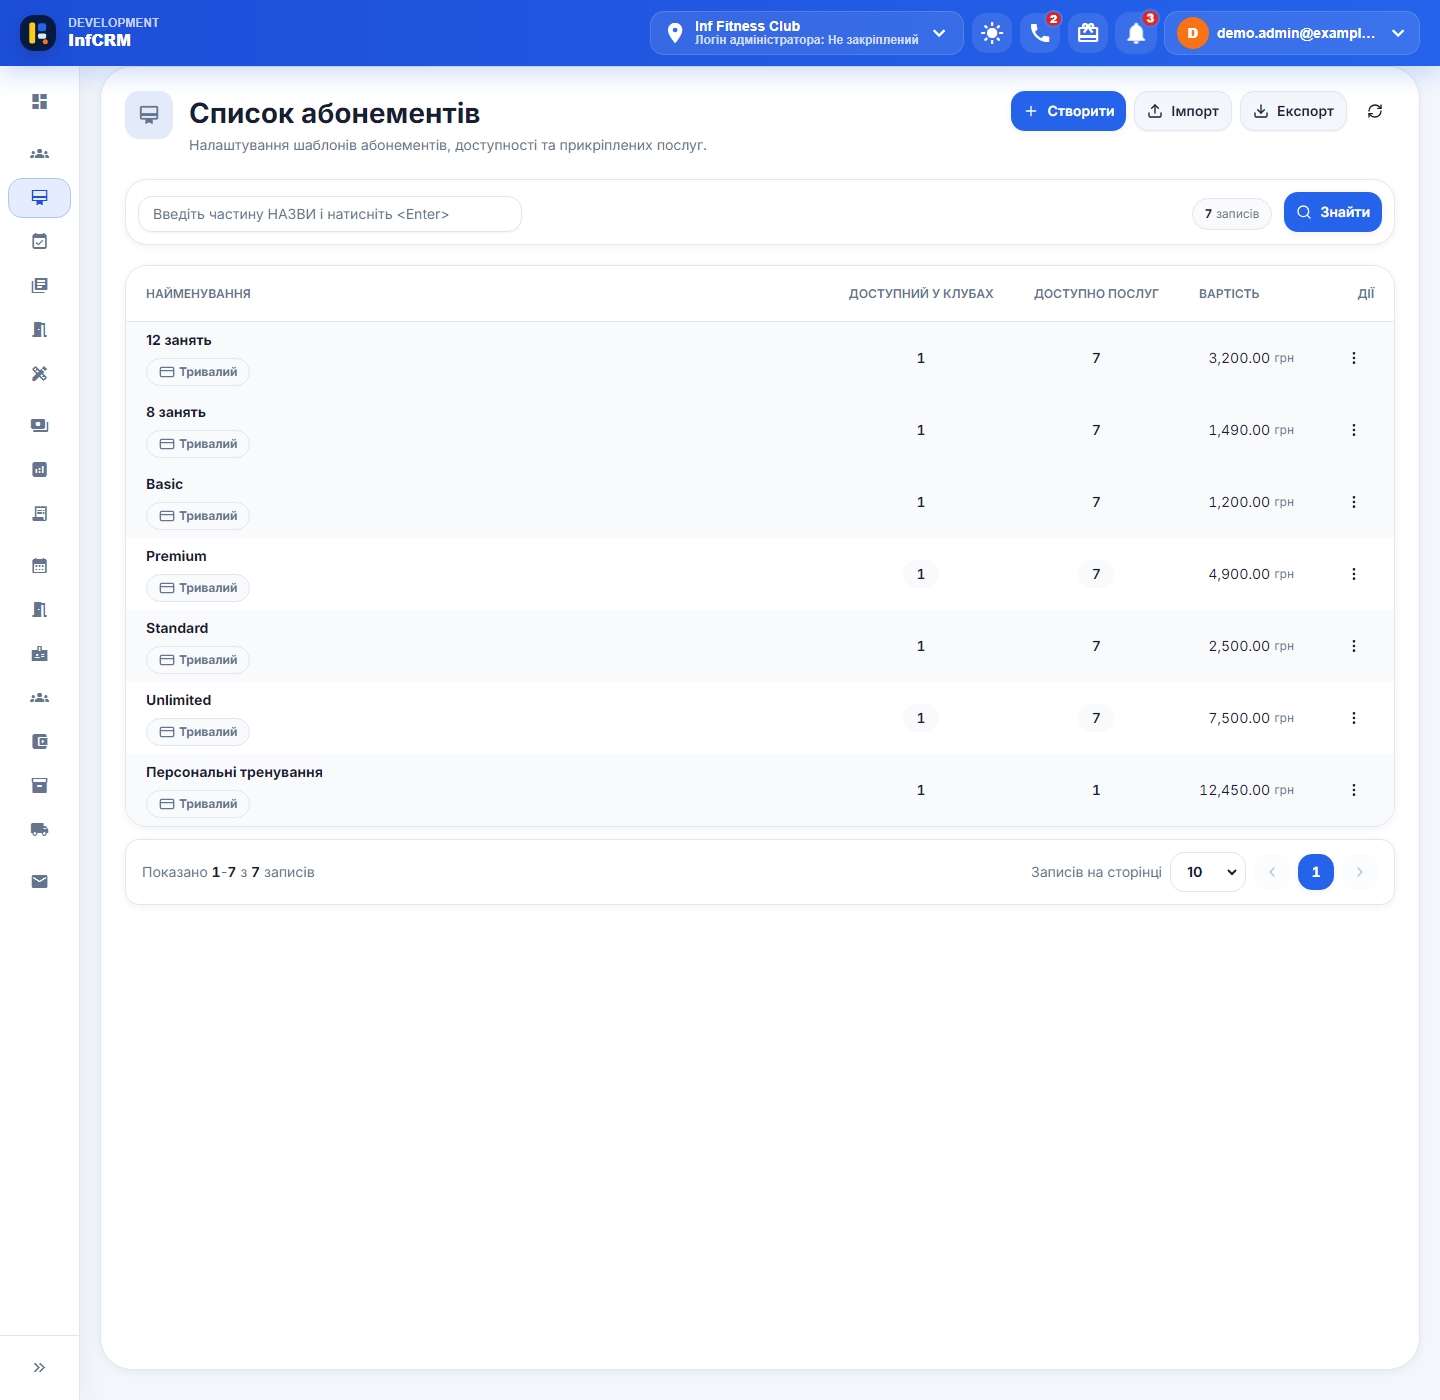The image size is (1440, 1400).
Task: Click the previous page arrow
Action: click(1272, 872)
